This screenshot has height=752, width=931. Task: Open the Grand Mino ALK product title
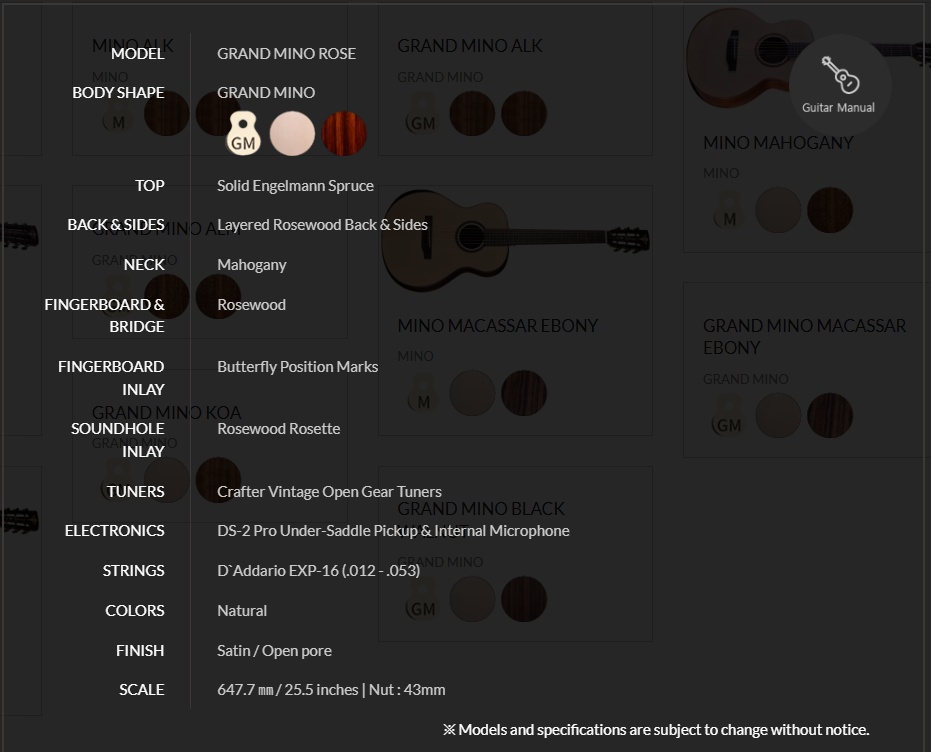[x=470, y=46]
